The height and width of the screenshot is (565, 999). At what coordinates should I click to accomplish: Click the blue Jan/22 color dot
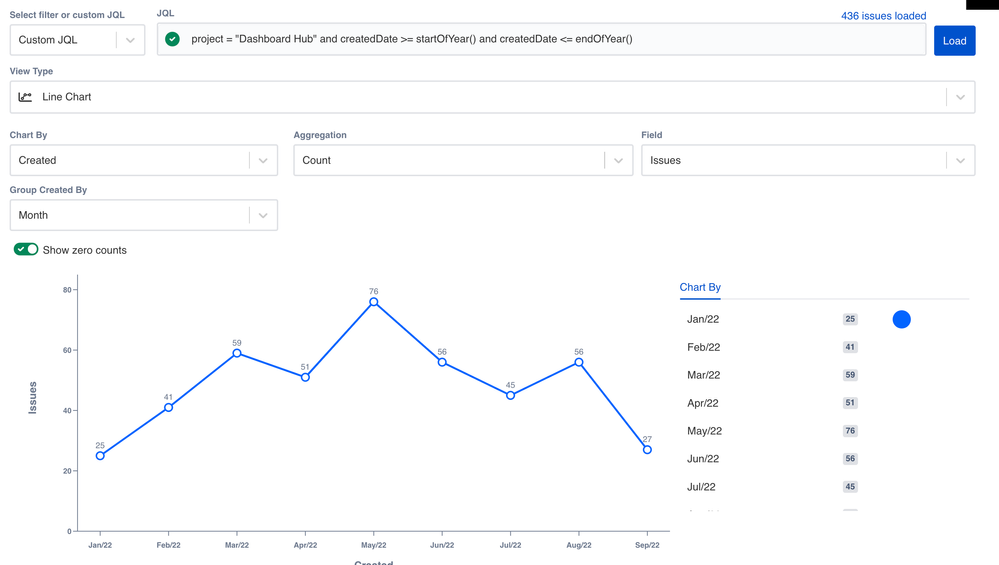[x=901, y=320]
